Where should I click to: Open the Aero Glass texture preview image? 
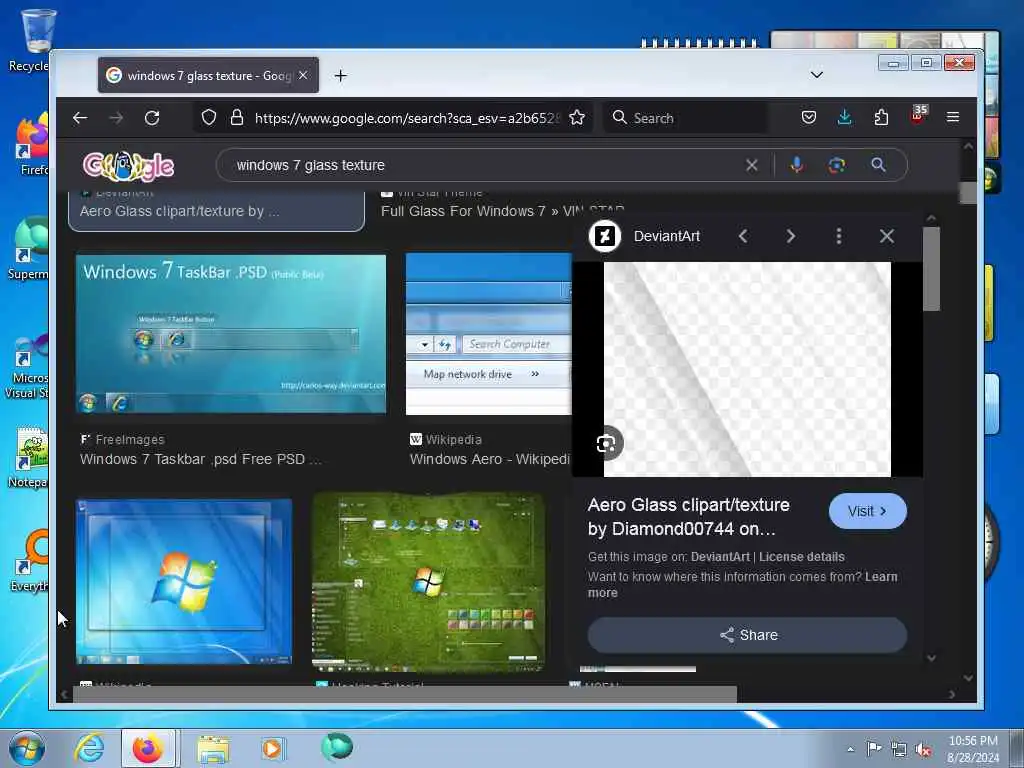click(747, 369)
